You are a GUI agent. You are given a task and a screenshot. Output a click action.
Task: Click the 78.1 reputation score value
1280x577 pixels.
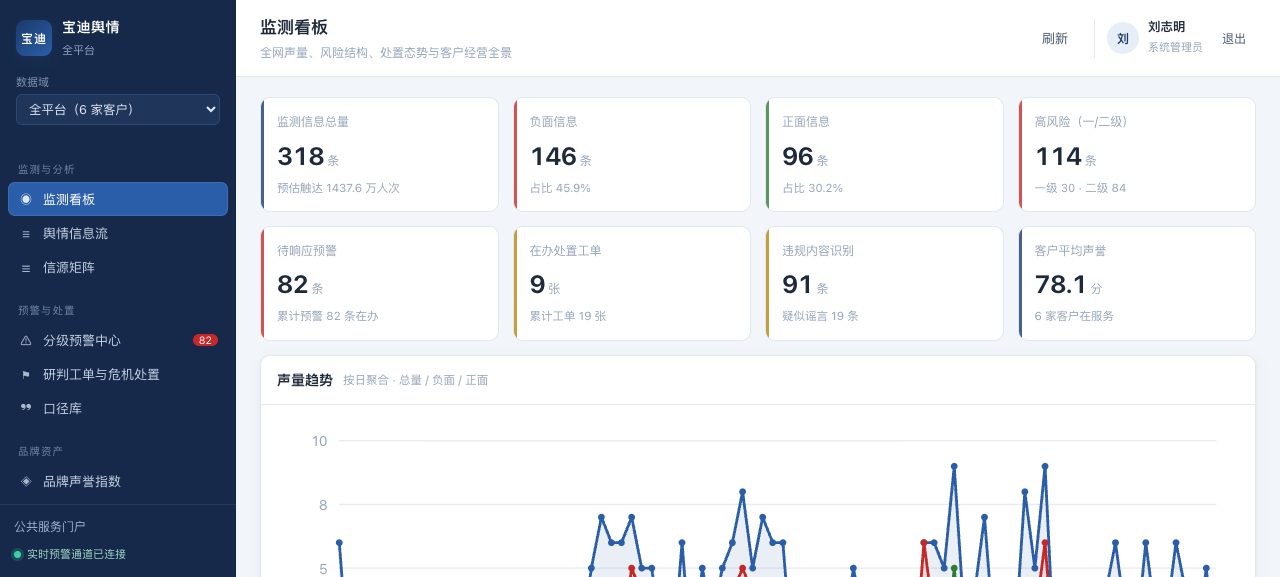coord(1061,285)
